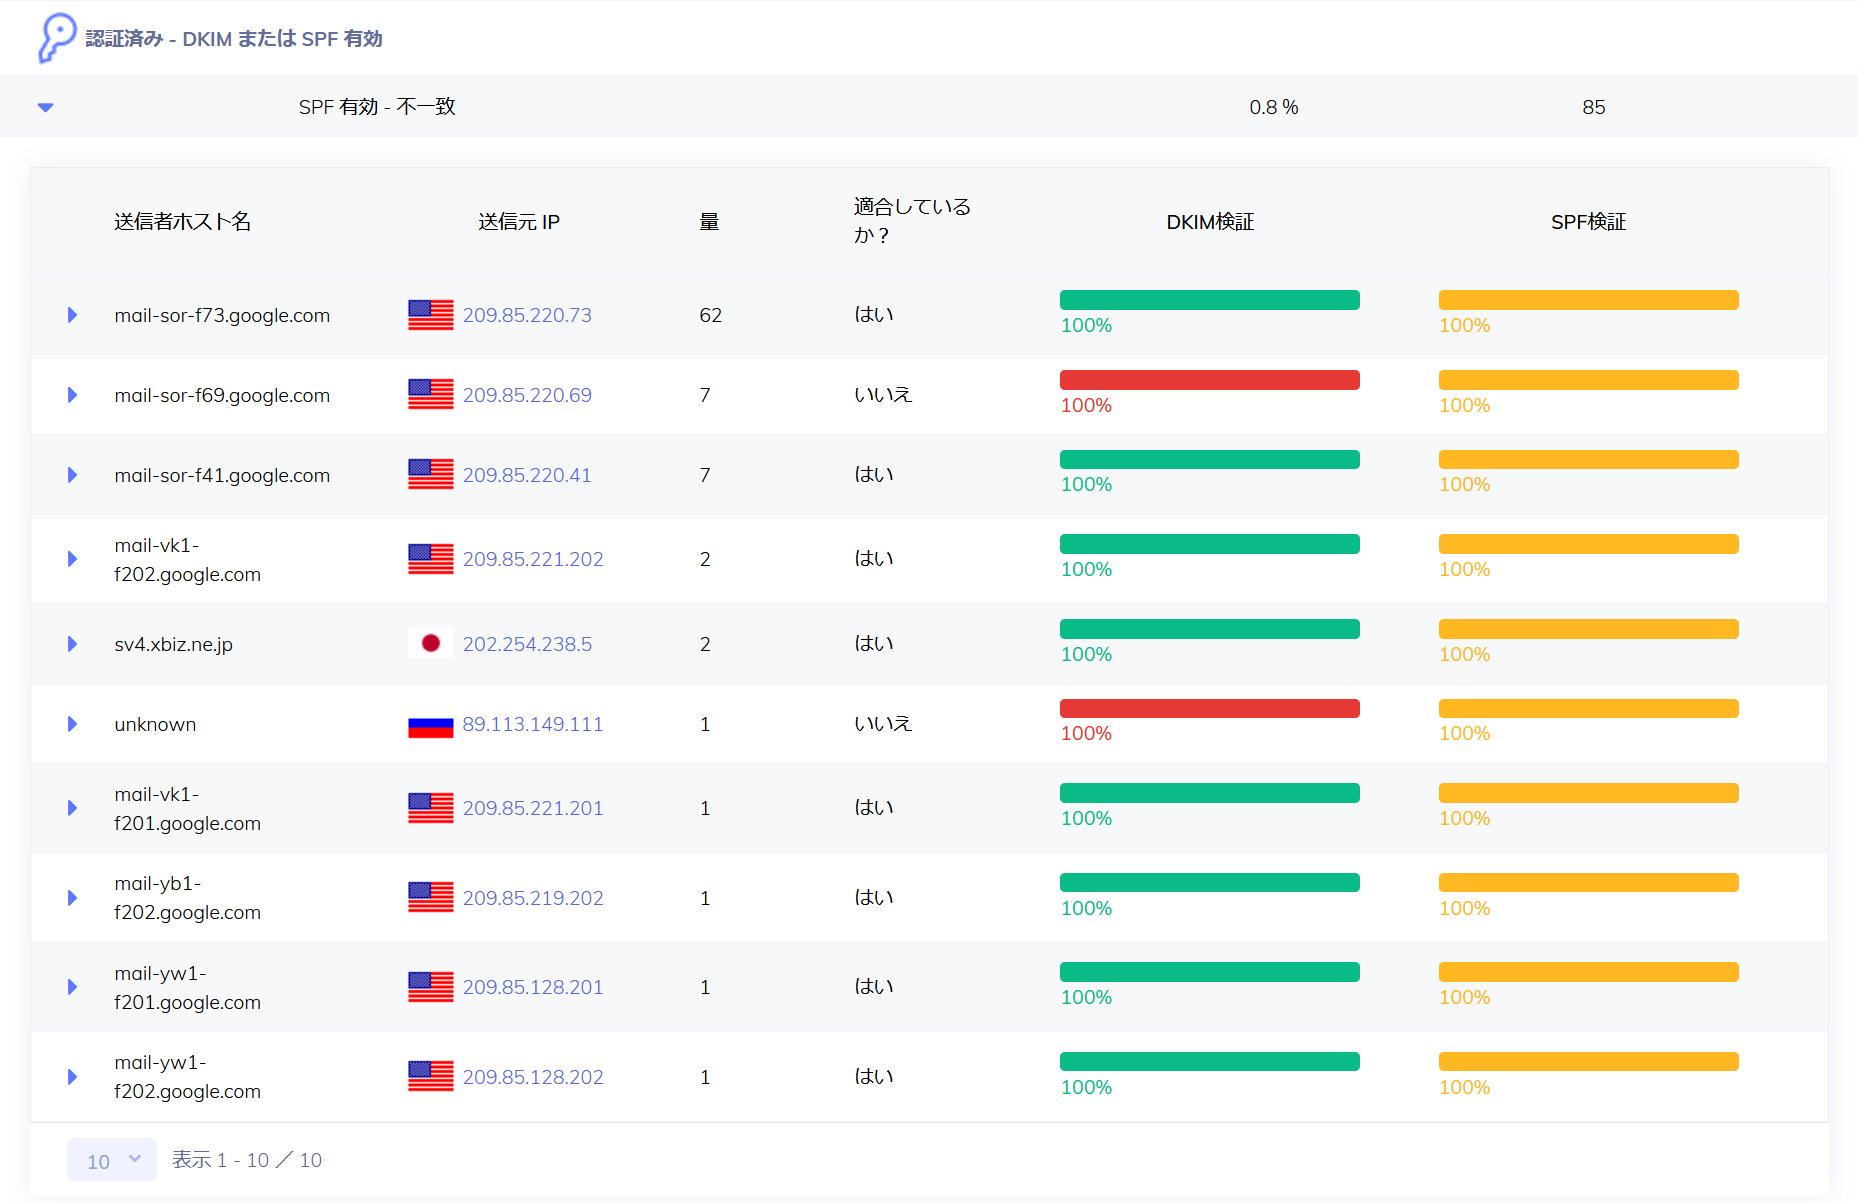Open IP link 209.85.220.41
This screenshot has width=1858, height=1203.
527,475
